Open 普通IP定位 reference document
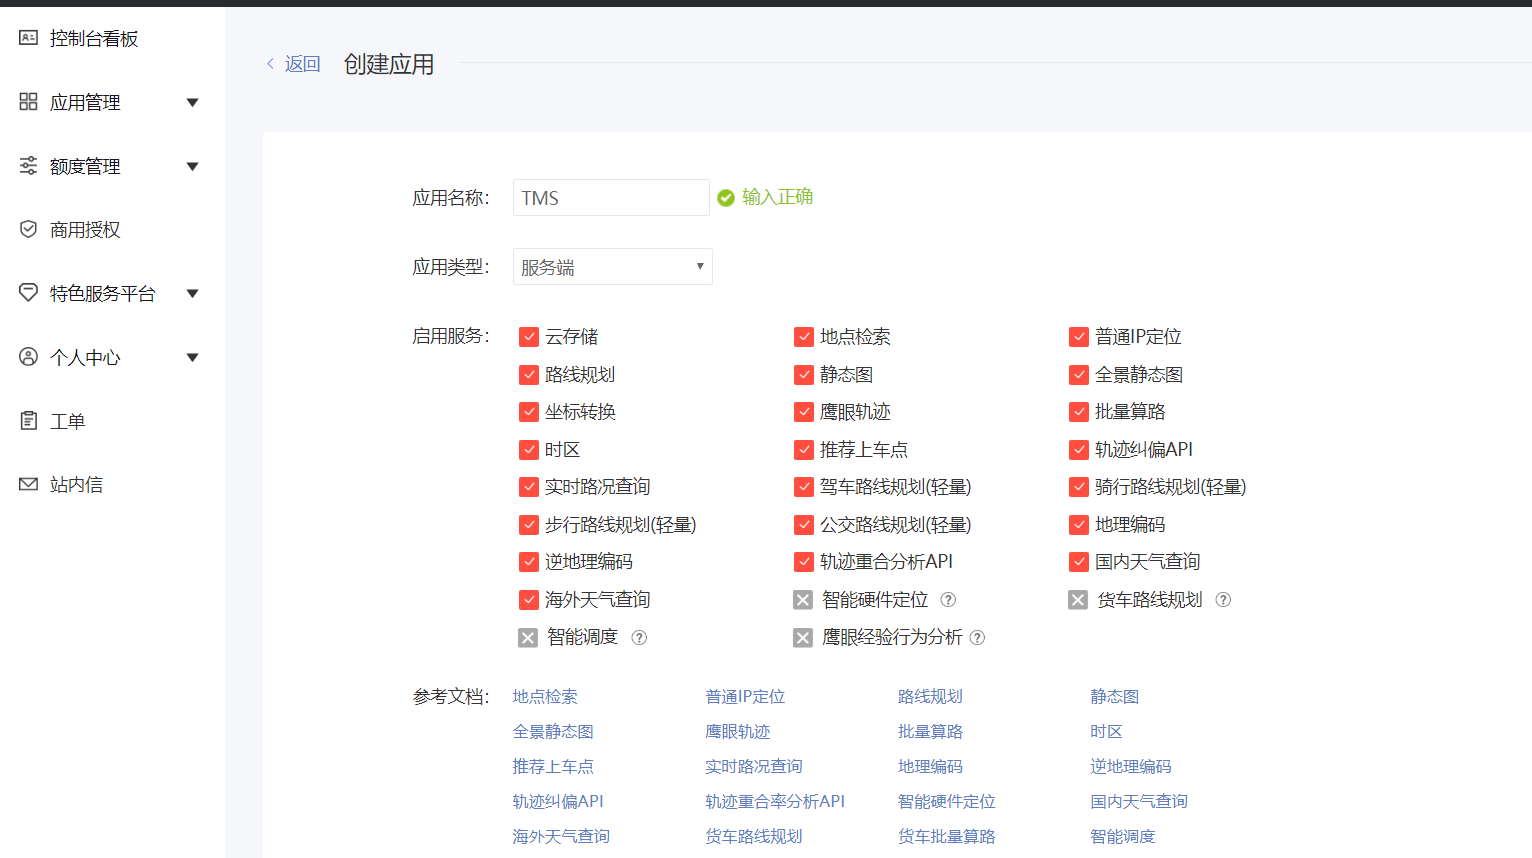The width and height of the screenshot is (1532, 858). point(745,696)
